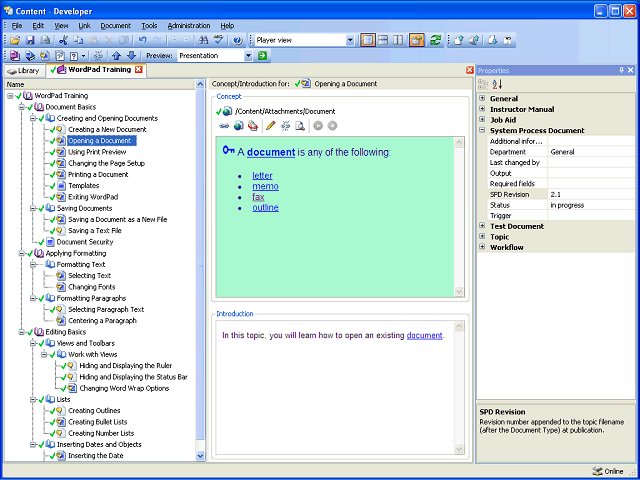Open the 'fax' link
Screen dimensions: 640x480
pos(258,197)
